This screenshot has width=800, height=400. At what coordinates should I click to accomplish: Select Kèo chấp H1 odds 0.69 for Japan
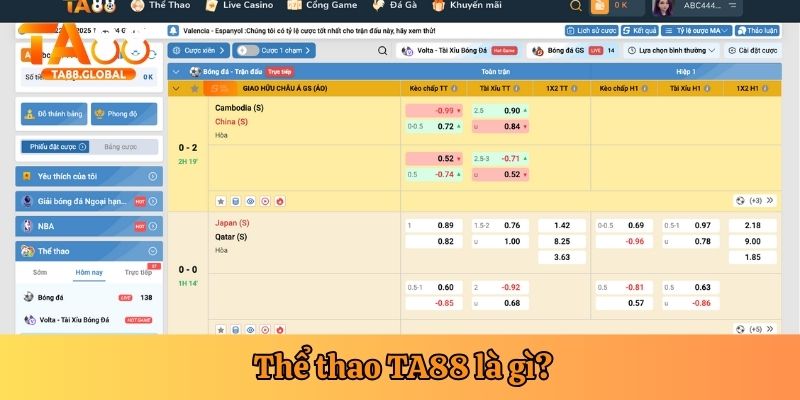pyautogui.click(x=624, y=226)
